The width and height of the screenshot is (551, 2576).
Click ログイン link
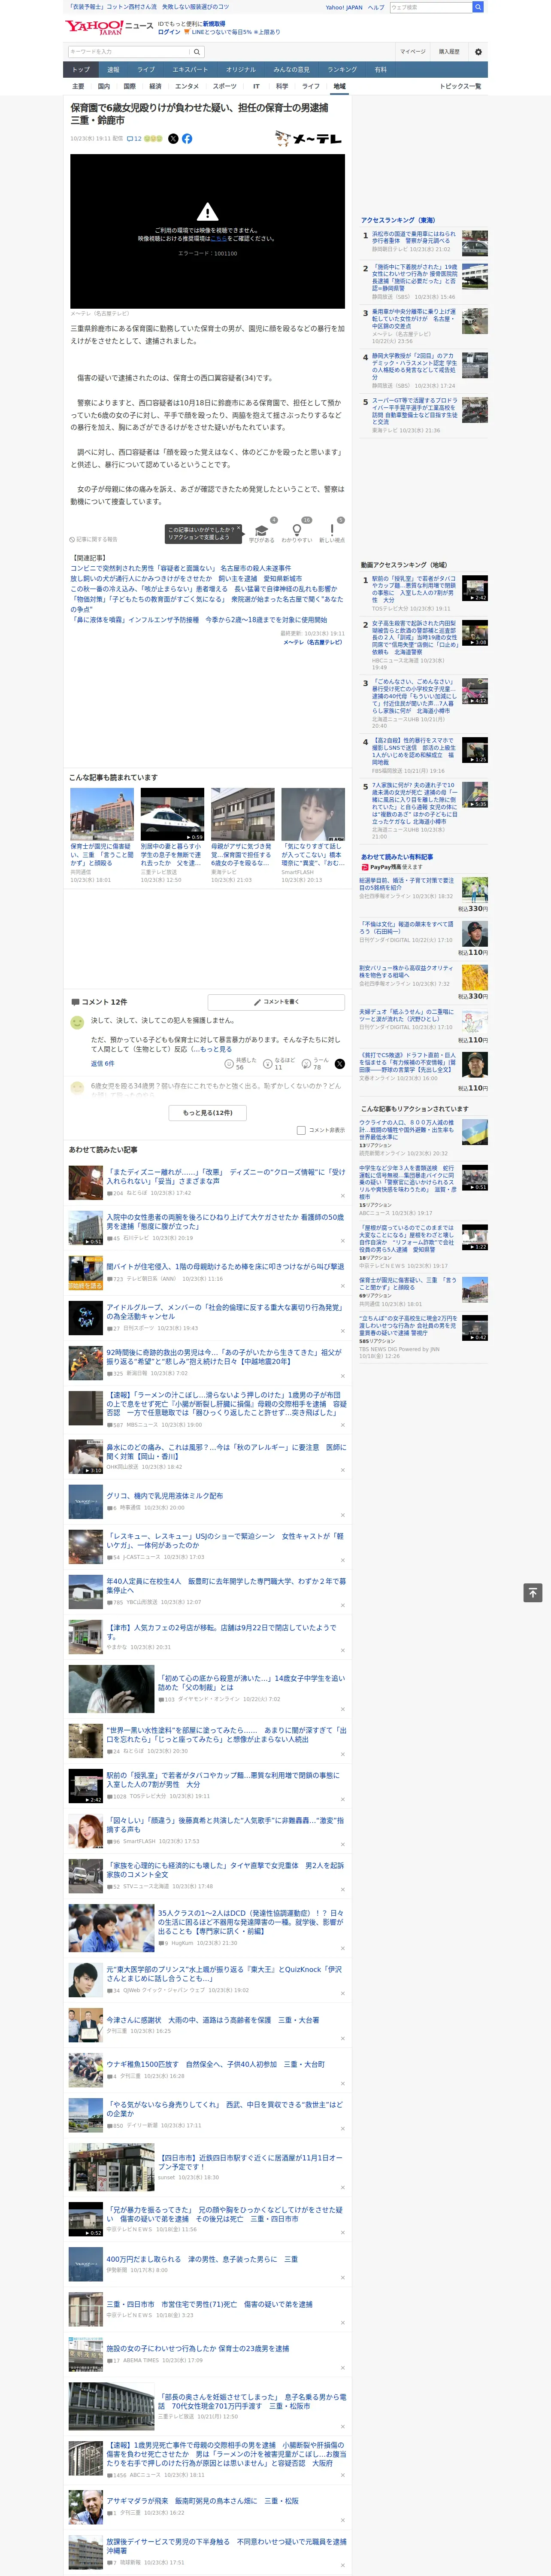coord(169,32)
